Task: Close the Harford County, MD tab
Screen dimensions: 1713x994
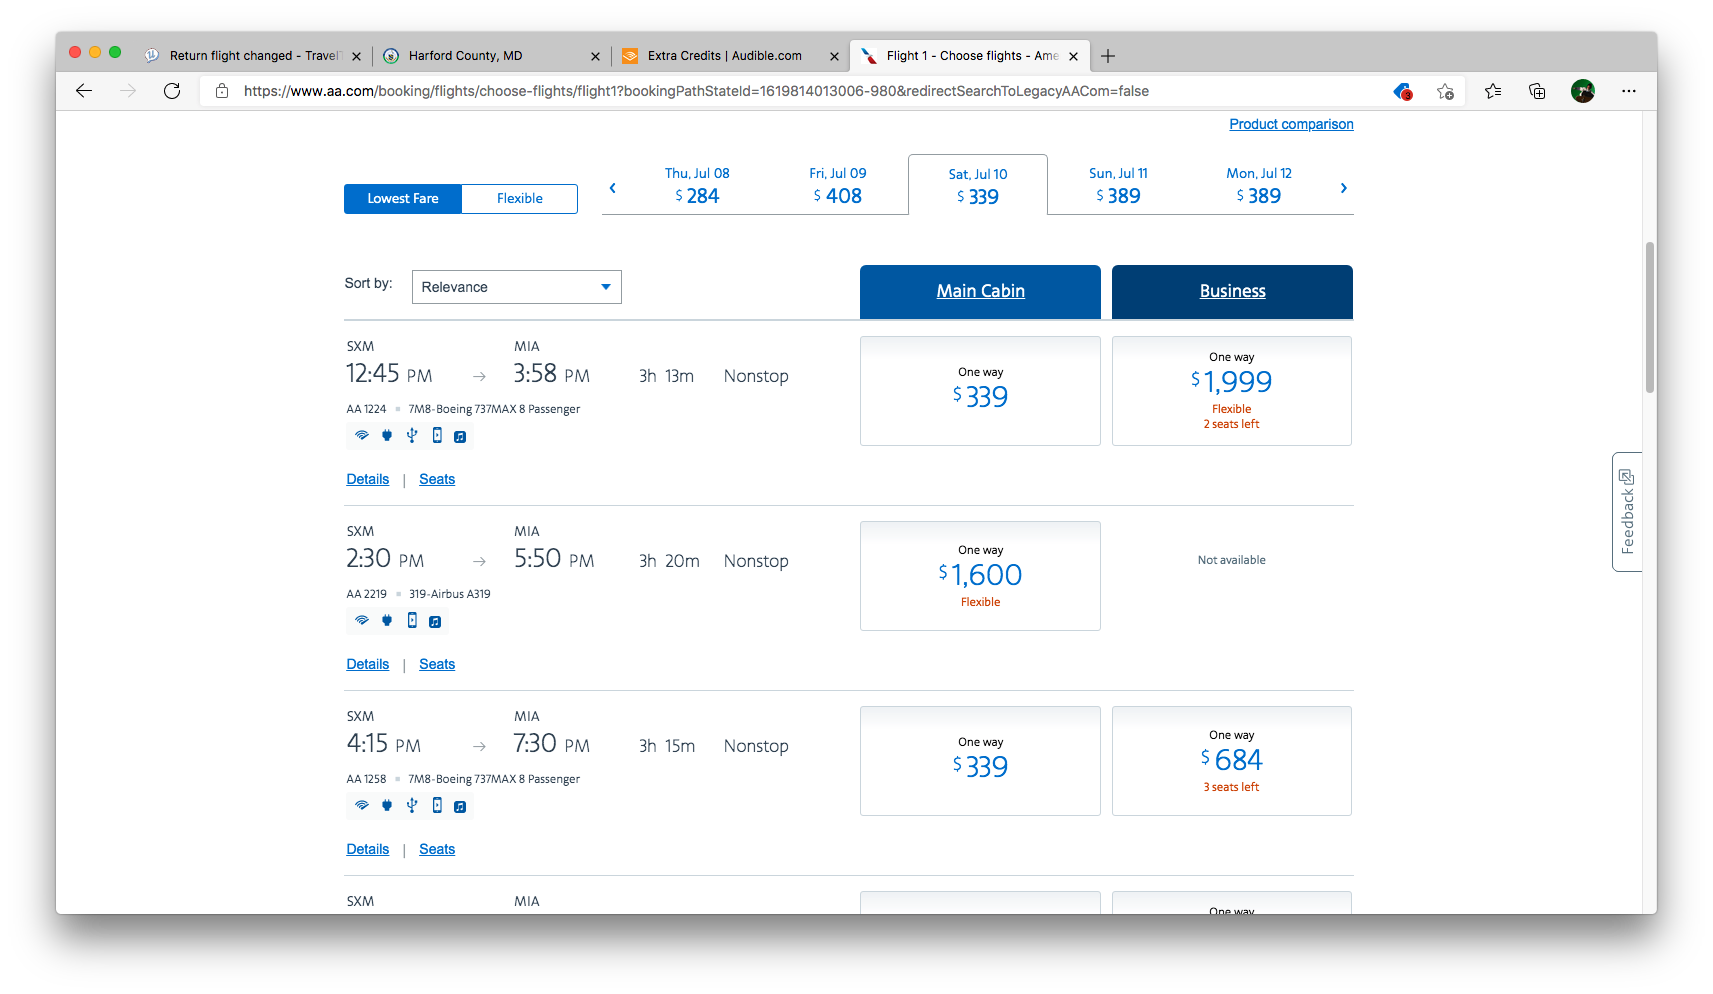Action: (x=595, y=57)
